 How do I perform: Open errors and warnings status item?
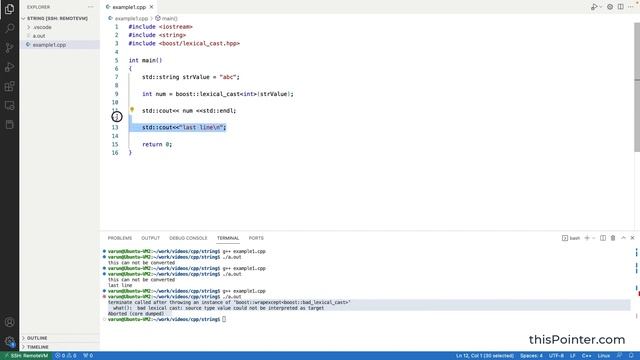tap(66, 356)
